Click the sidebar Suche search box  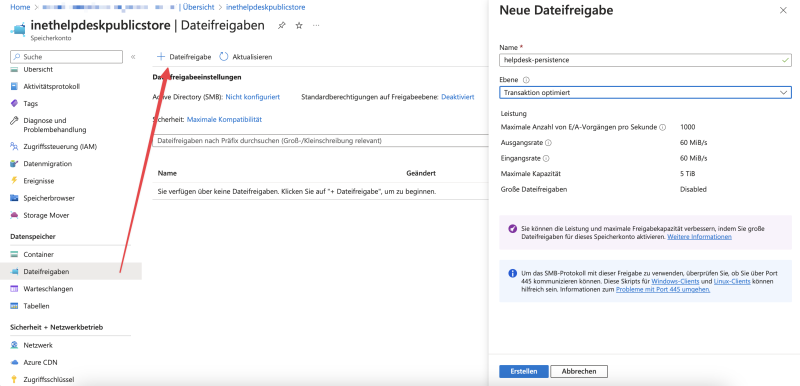click(66, 57)
